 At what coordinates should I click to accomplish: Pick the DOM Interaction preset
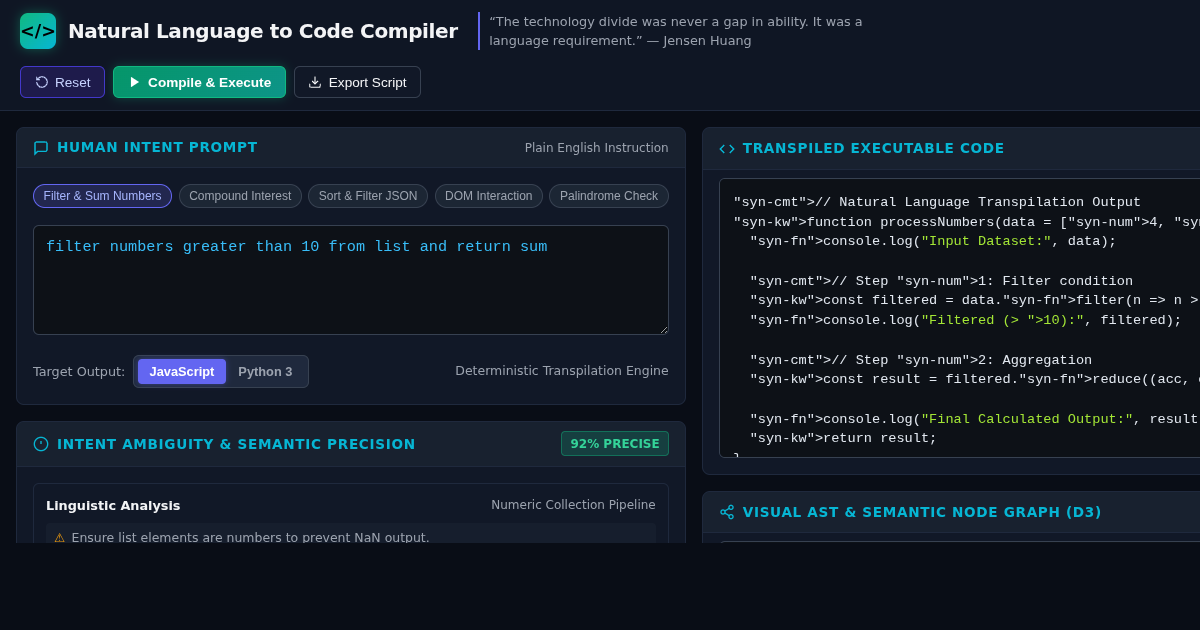point(489,196)
